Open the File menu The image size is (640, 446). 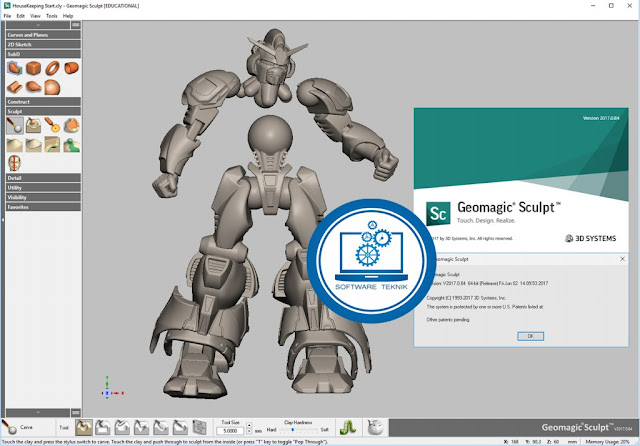(7, 16)
